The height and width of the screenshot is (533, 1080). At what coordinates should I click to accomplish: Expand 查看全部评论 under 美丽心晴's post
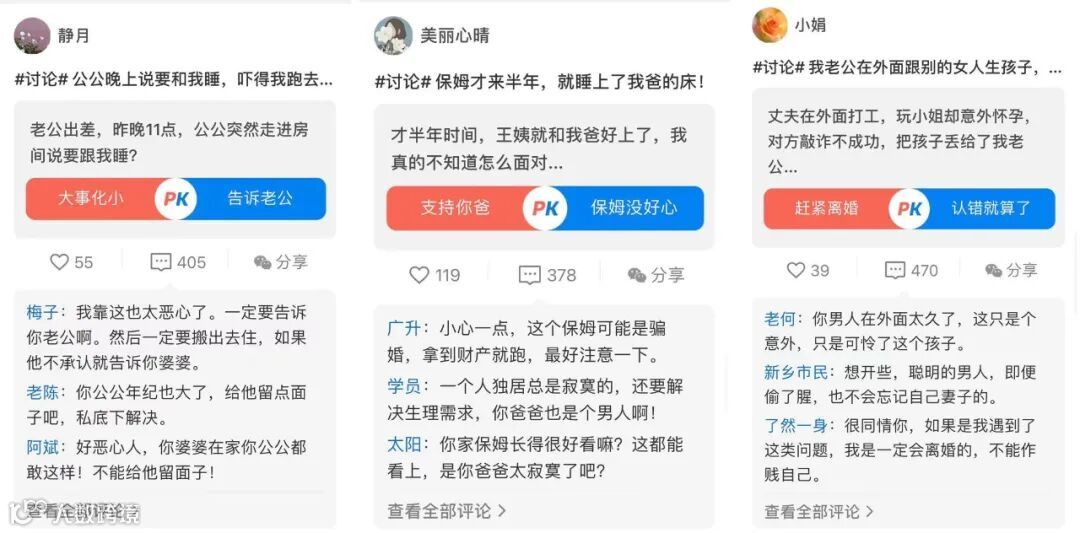446,511
